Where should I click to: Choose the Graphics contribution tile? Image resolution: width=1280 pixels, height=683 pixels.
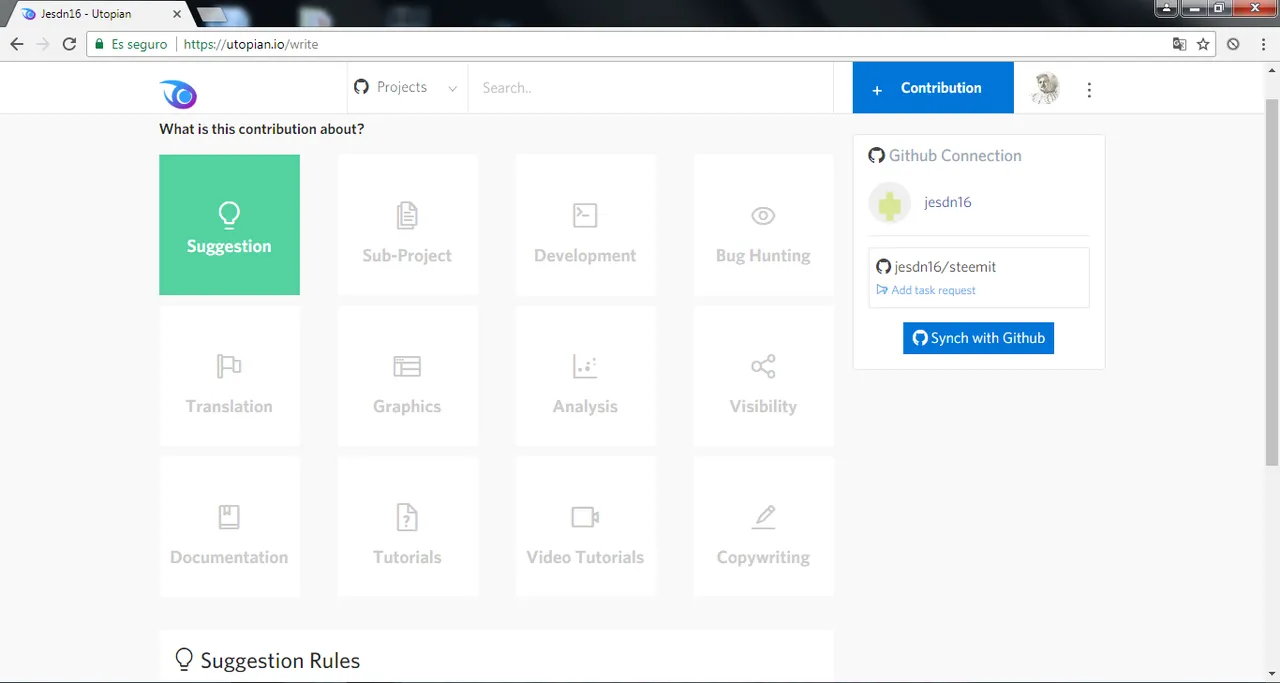(x=407, y=376)
